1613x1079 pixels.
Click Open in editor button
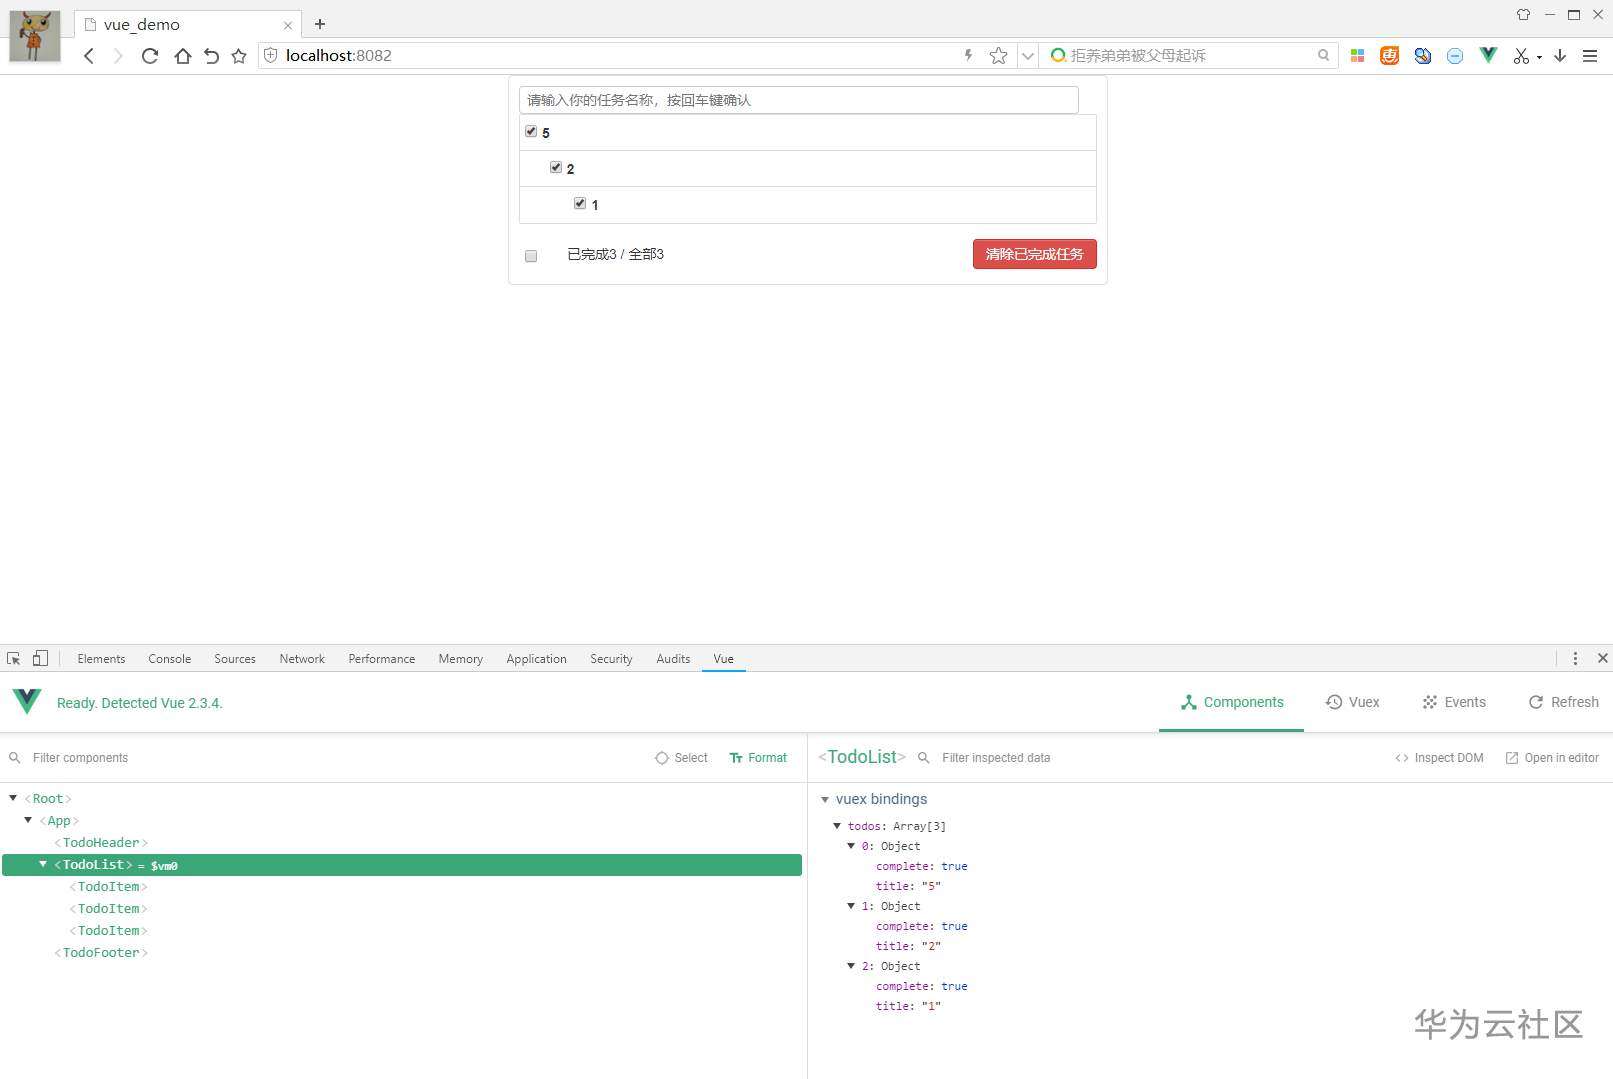point(1552,758)
